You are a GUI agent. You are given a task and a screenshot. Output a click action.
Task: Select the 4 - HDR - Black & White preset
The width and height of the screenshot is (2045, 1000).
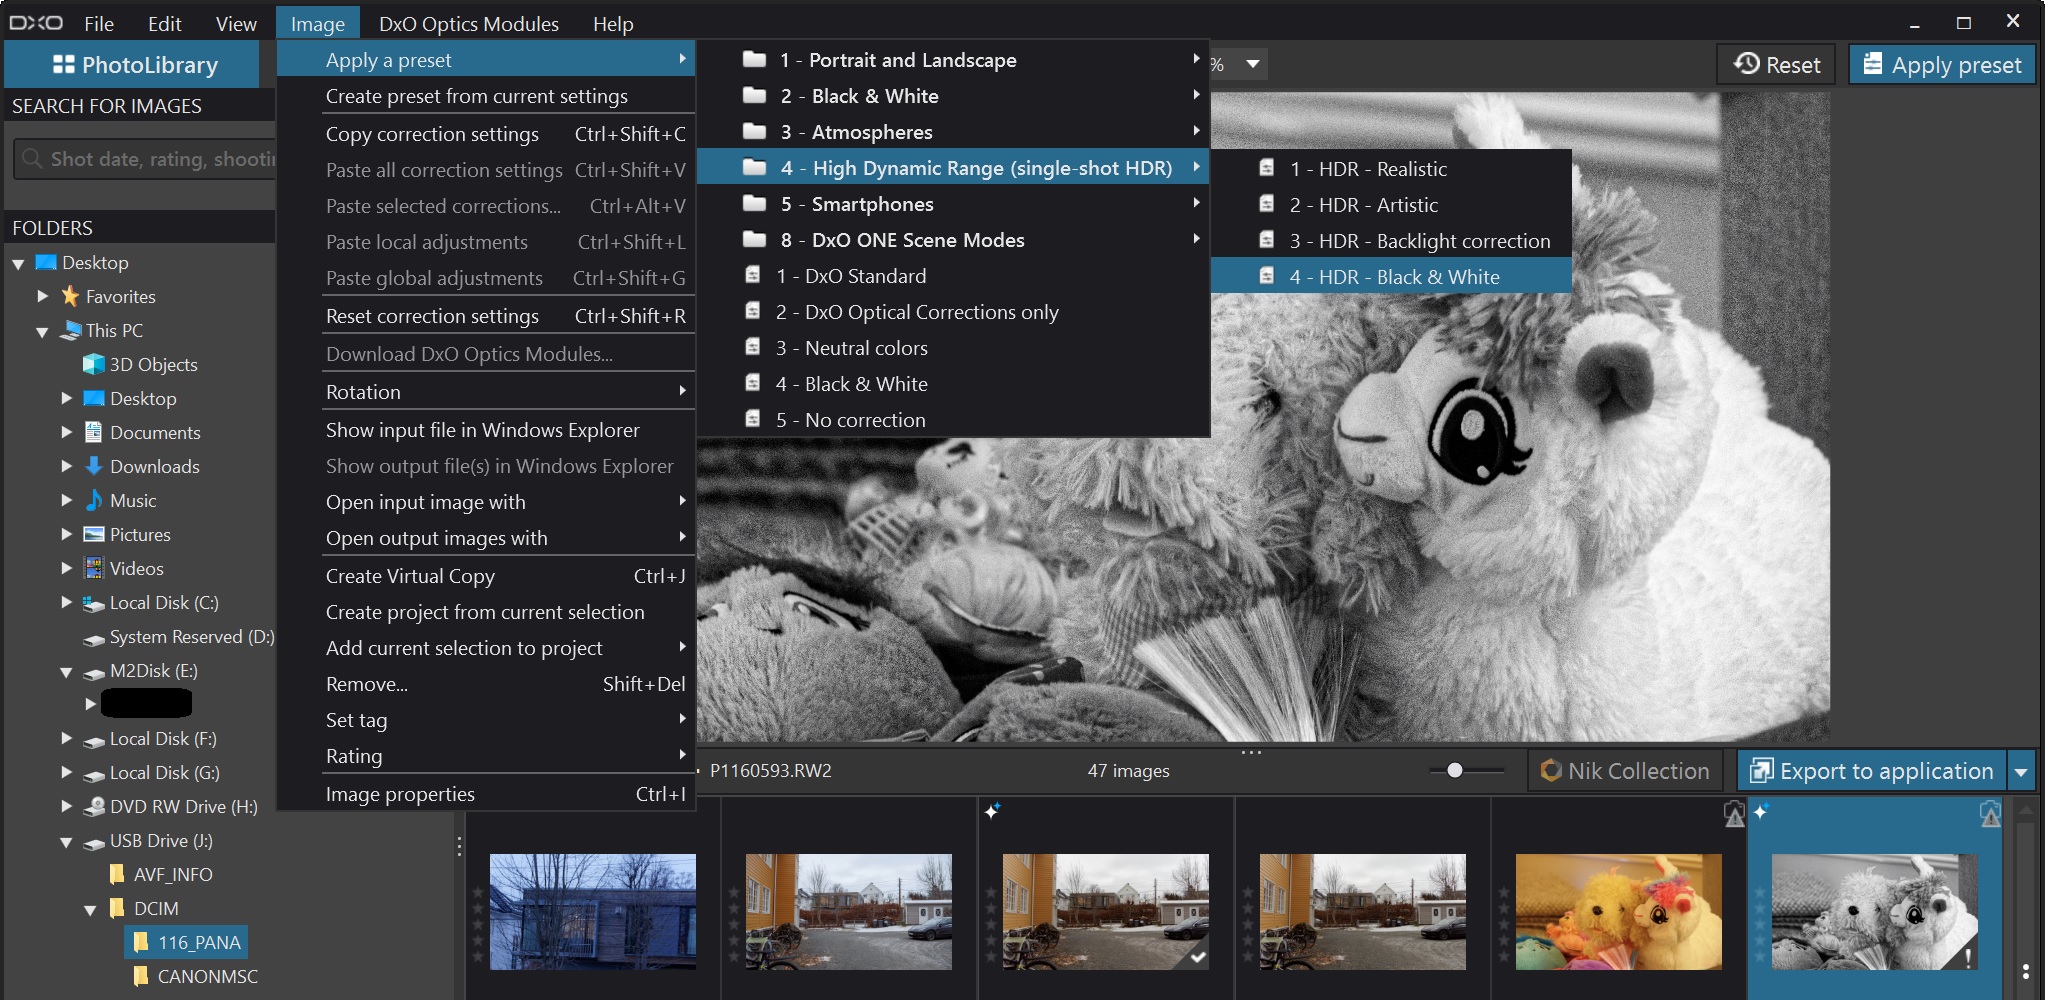point(1393,277)
